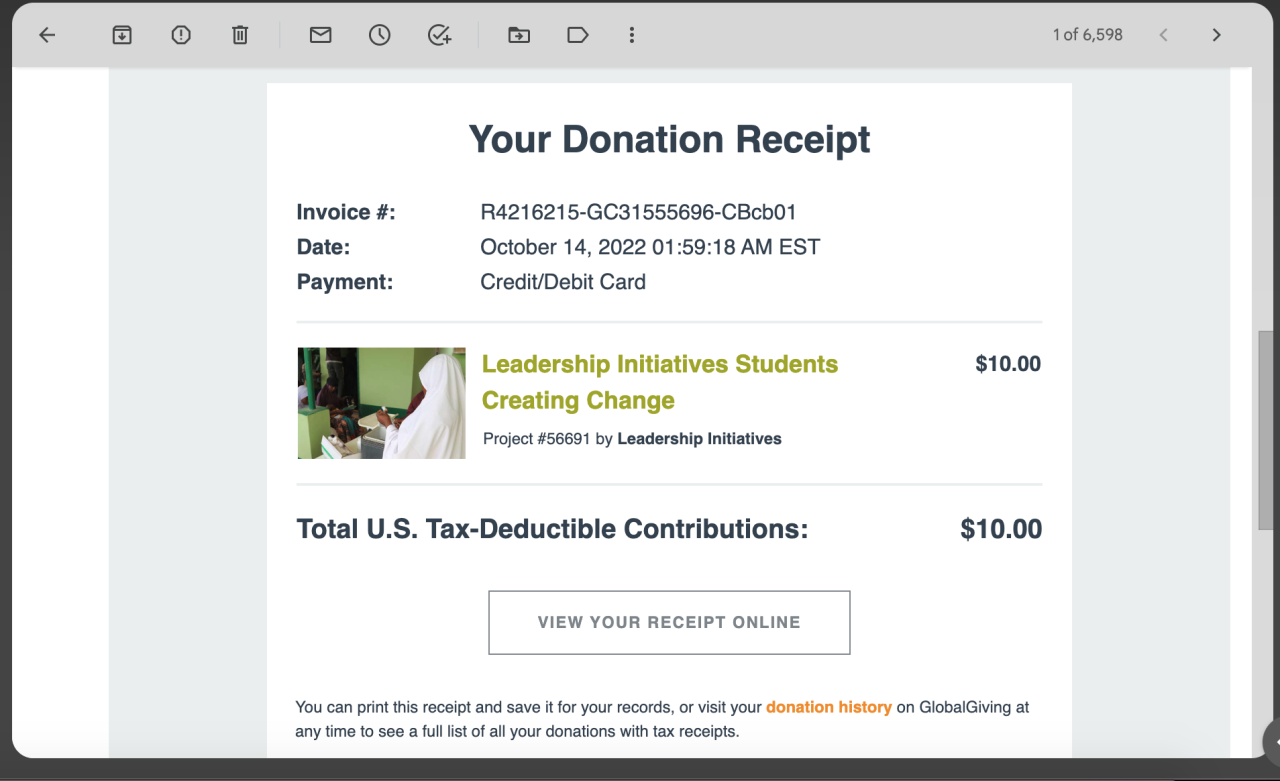Snooze this email with the clock icon

tap(379, 35)
